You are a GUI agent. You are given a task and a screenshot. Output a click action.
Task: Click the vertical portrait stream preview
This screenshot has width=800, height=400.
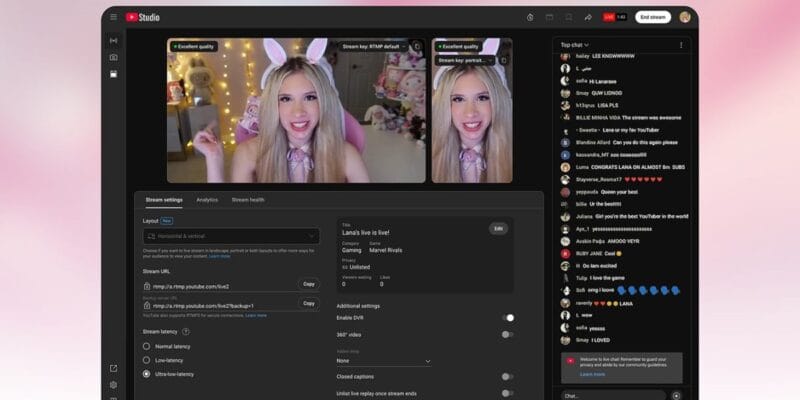click(472, 110)
